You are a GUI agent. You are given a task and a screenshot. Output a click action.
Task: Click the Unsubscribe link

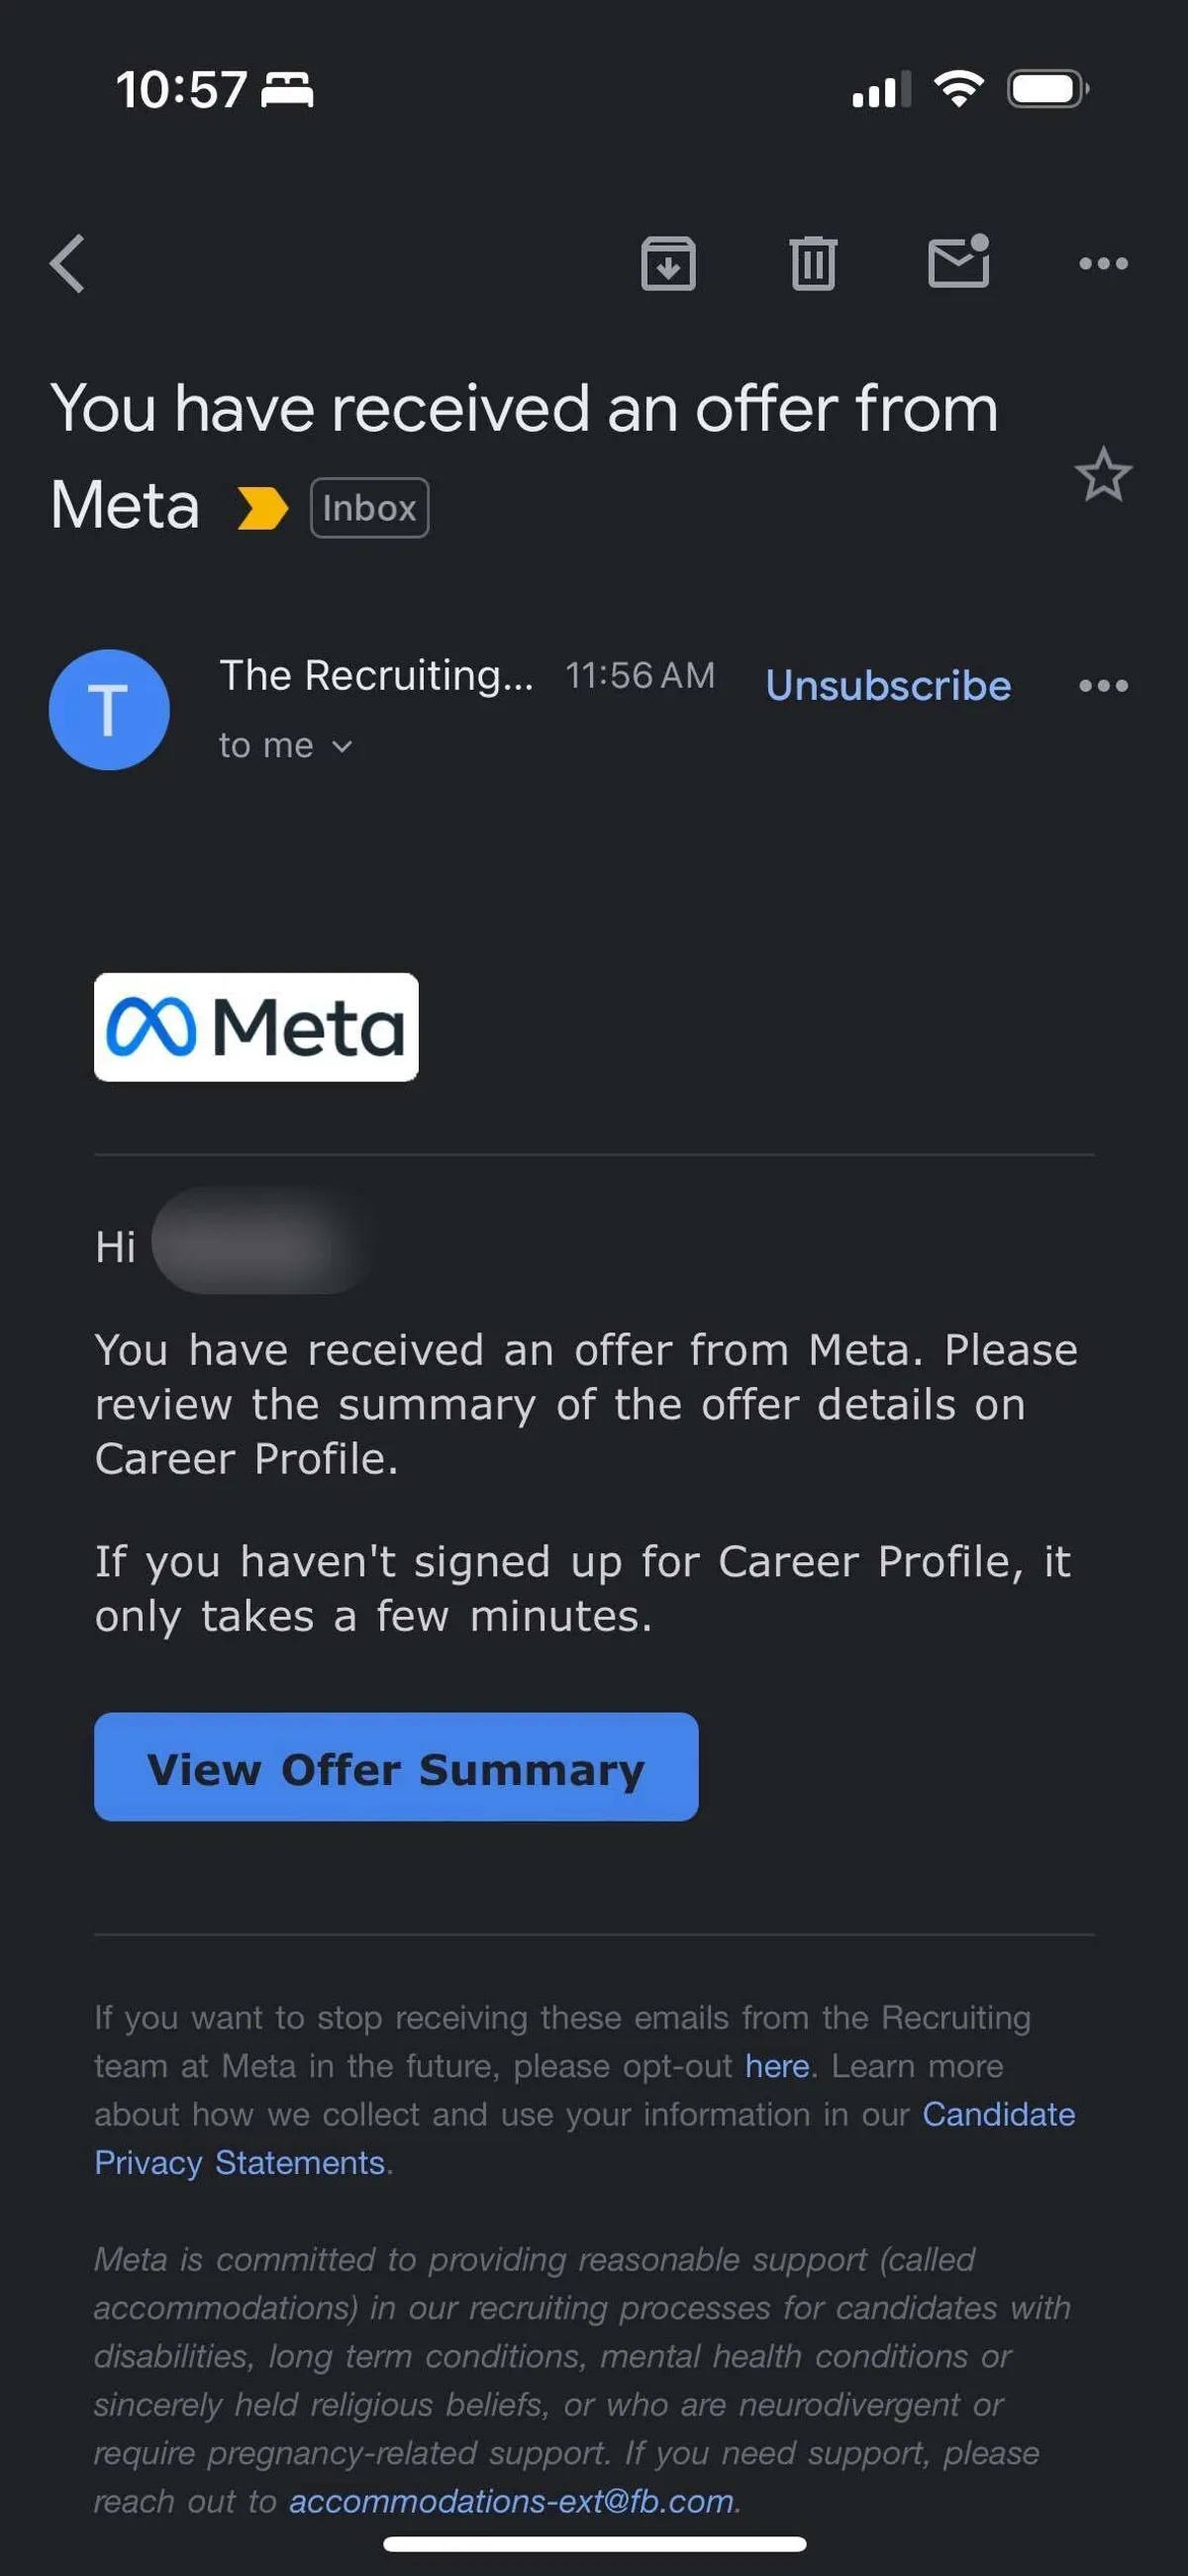[888, 686]
